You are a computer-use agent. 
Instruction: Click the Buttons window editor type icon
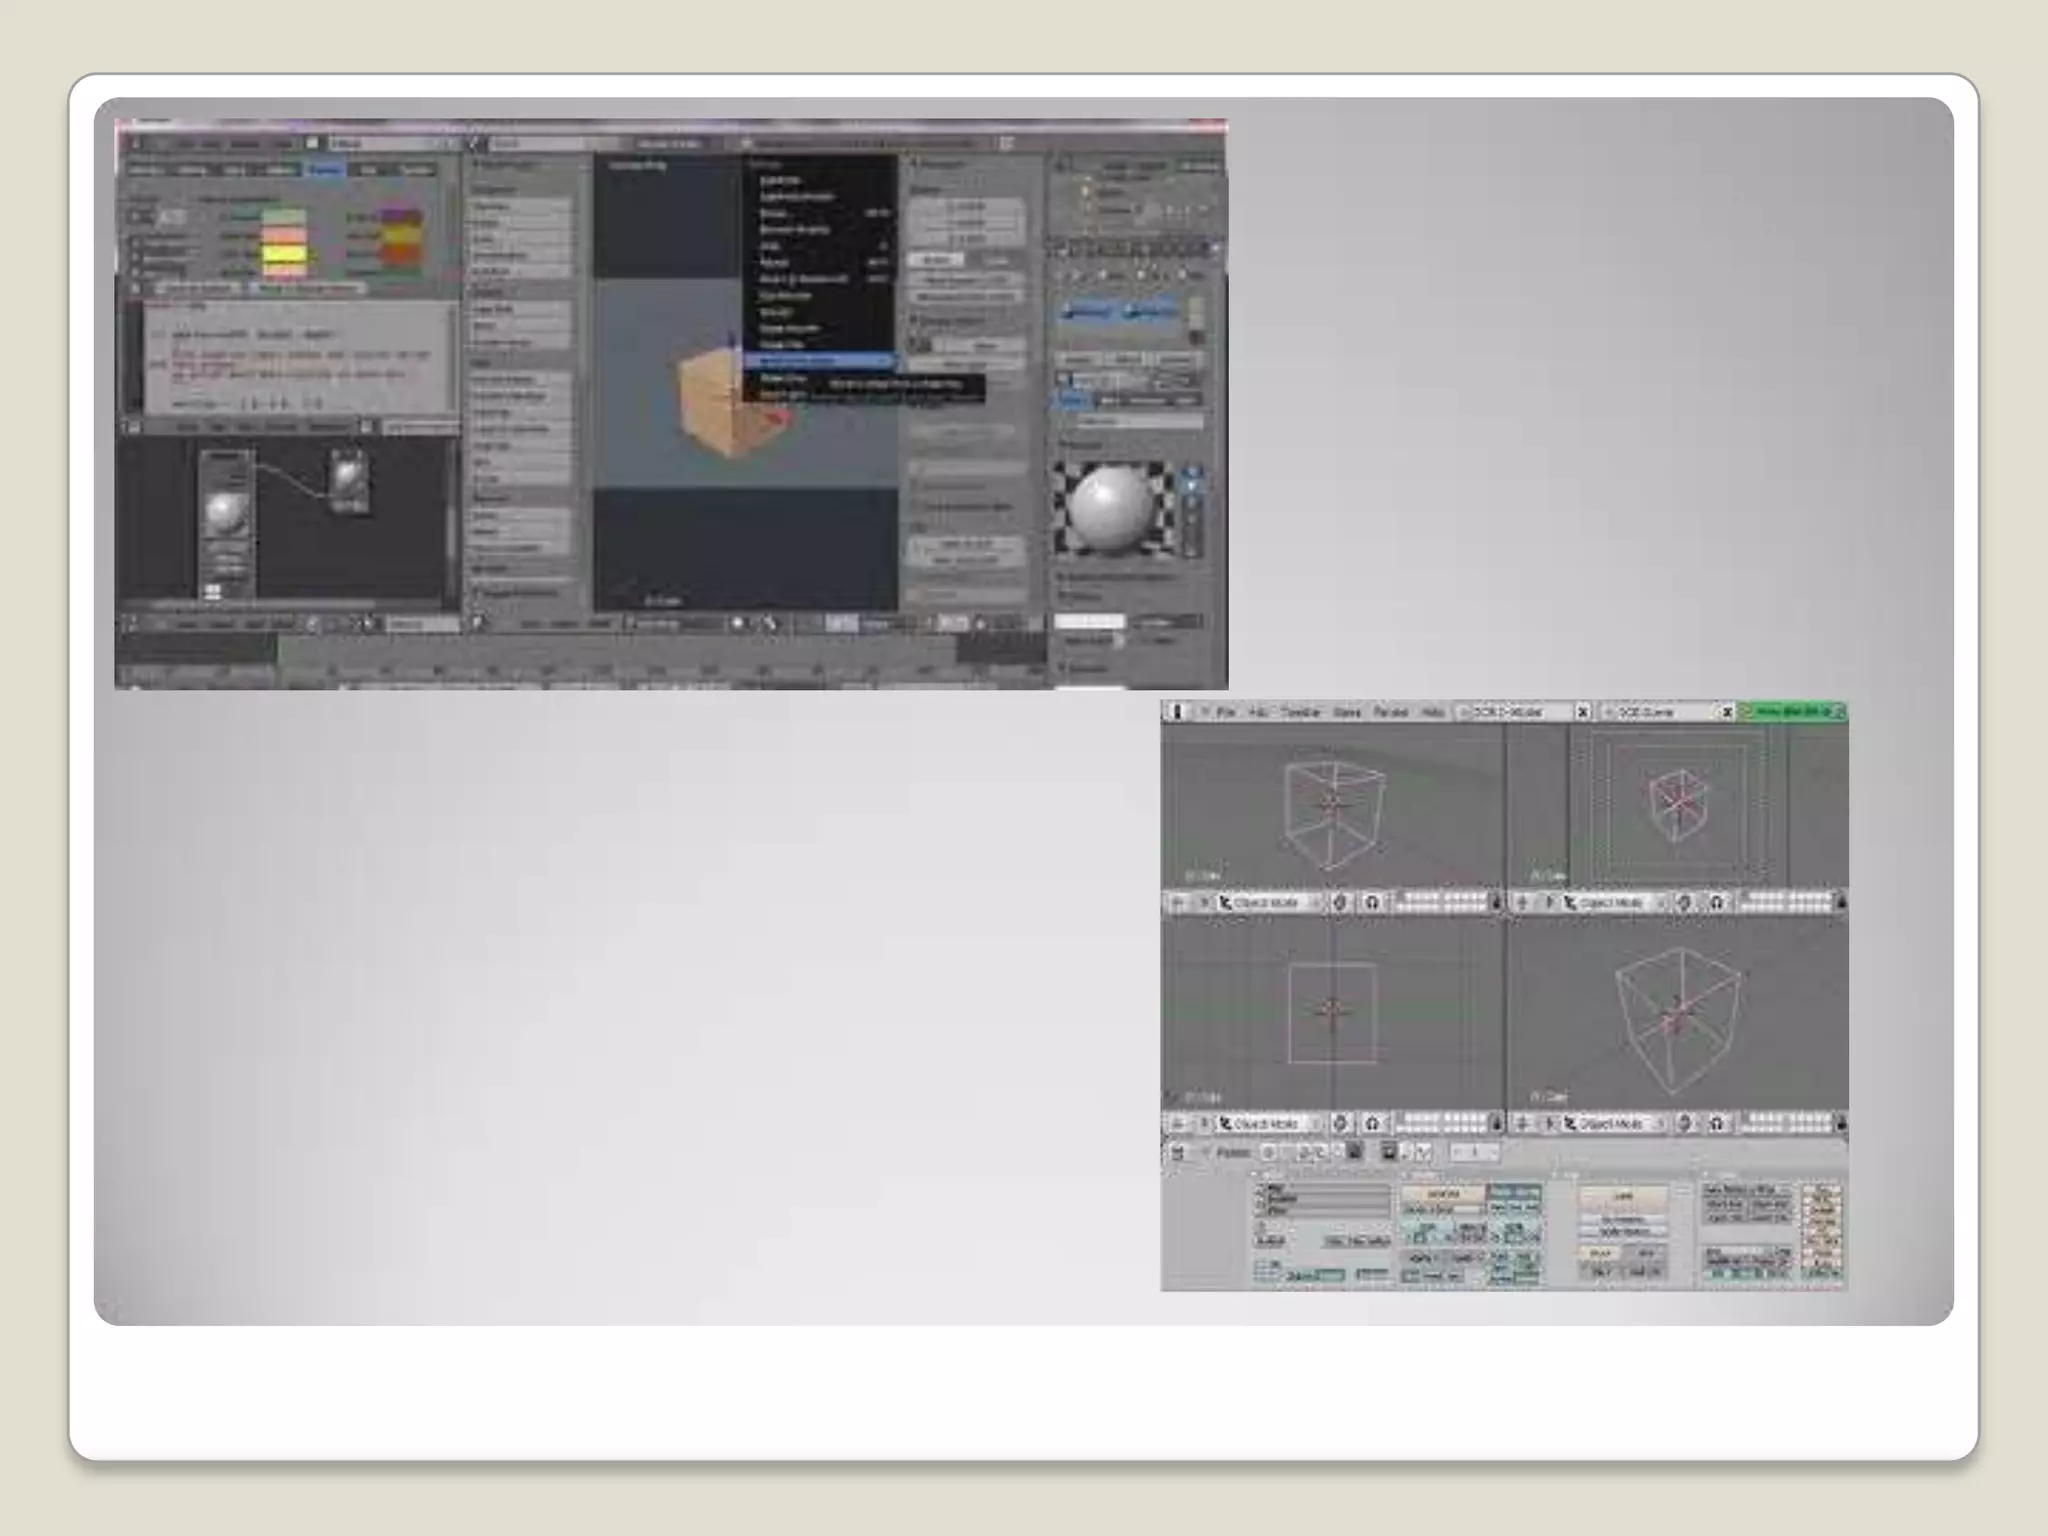click(x=1178, y=1153)
